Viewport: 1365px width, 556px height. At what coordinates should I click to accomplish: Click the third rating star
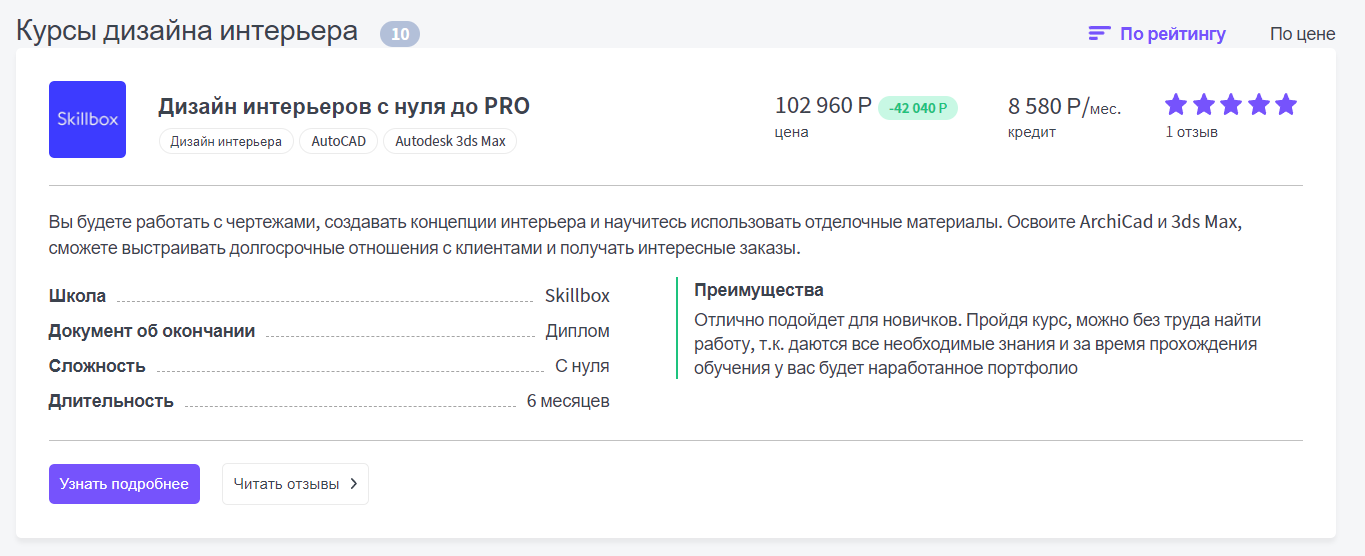click(x=1231, y=104)
